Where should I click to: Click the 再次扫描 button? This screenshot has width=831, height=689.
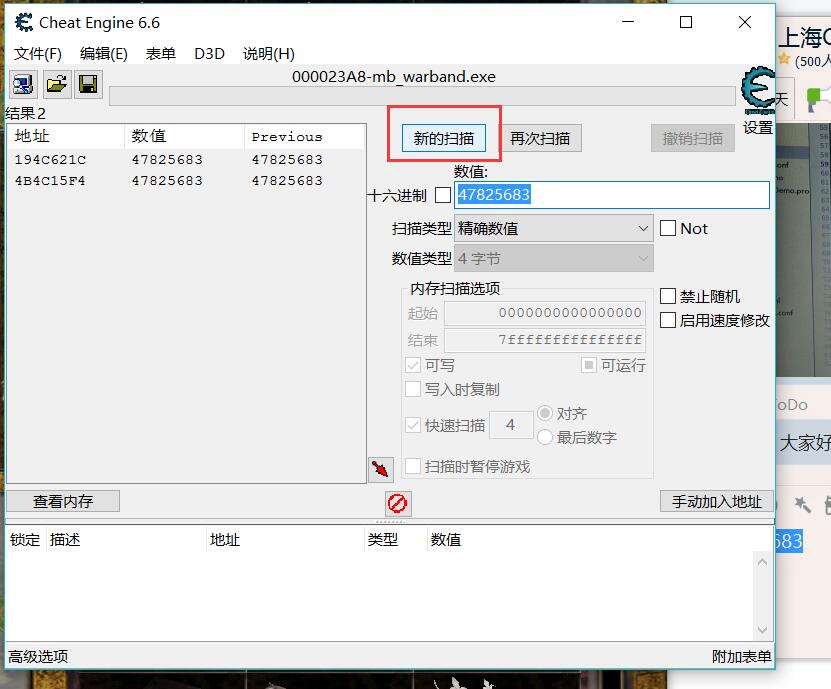[x=540, y=138]
